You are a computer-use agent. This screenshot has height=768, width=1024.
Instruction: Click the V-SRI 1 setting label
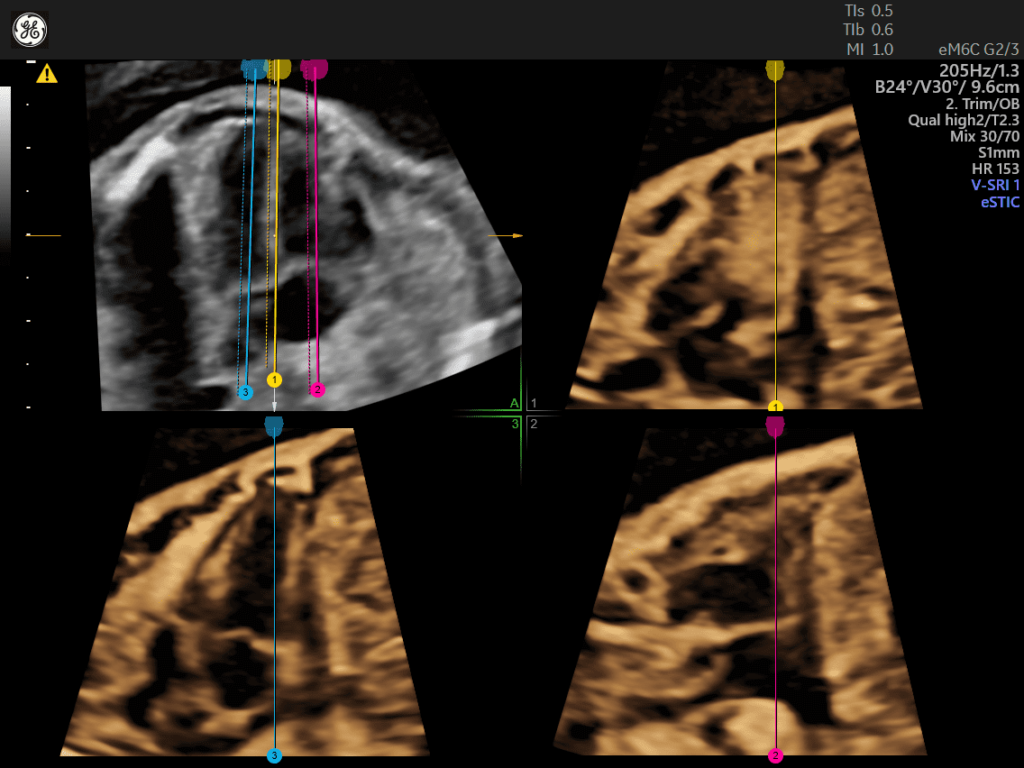[x=989, y=185]
